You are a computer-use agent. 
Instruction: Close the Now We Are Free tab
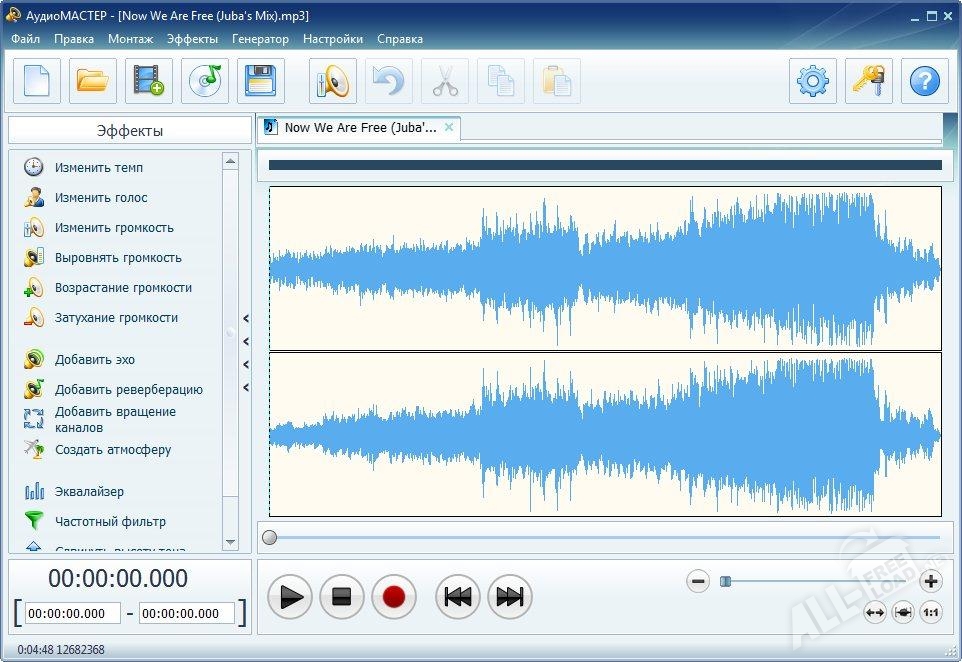pyautogui.click(x=449, y=127)
